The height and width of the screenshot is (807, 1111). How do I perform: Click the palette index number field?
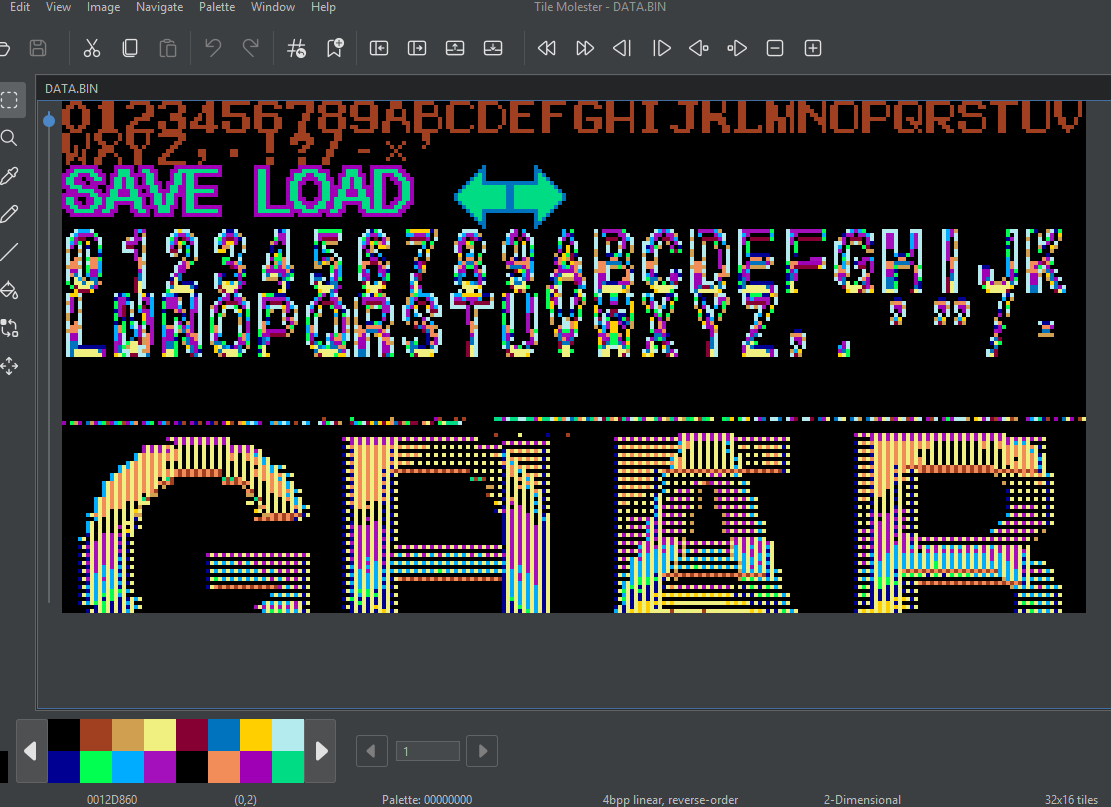click(x=427, y=751)
